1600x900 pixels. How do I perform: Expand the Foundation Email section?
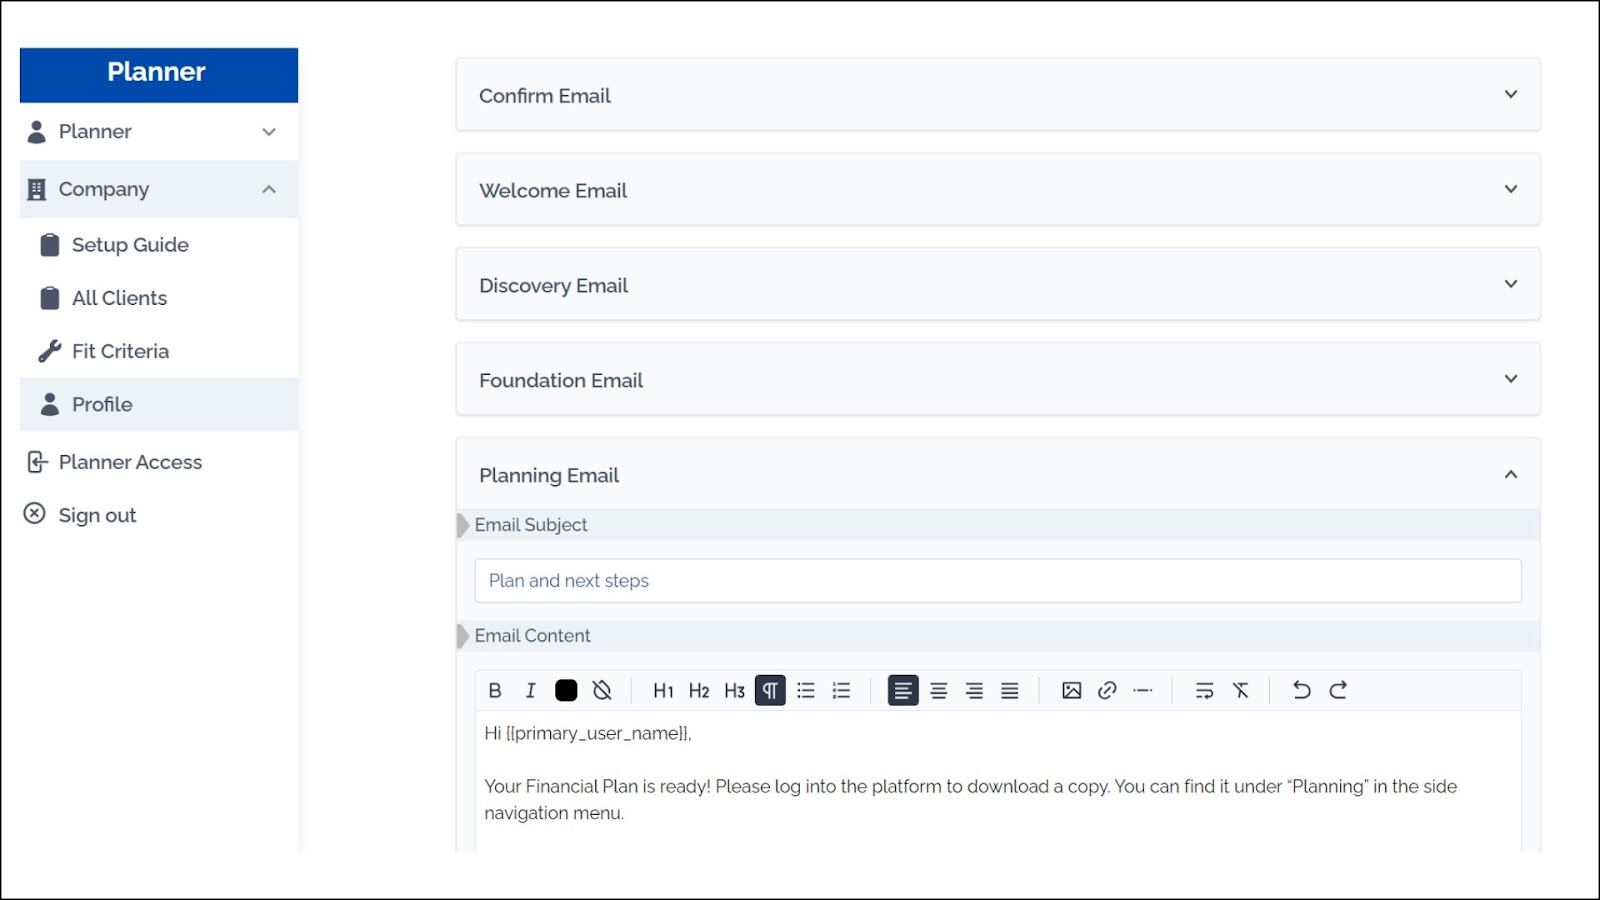pyautogui.click(x=998, y=380)
